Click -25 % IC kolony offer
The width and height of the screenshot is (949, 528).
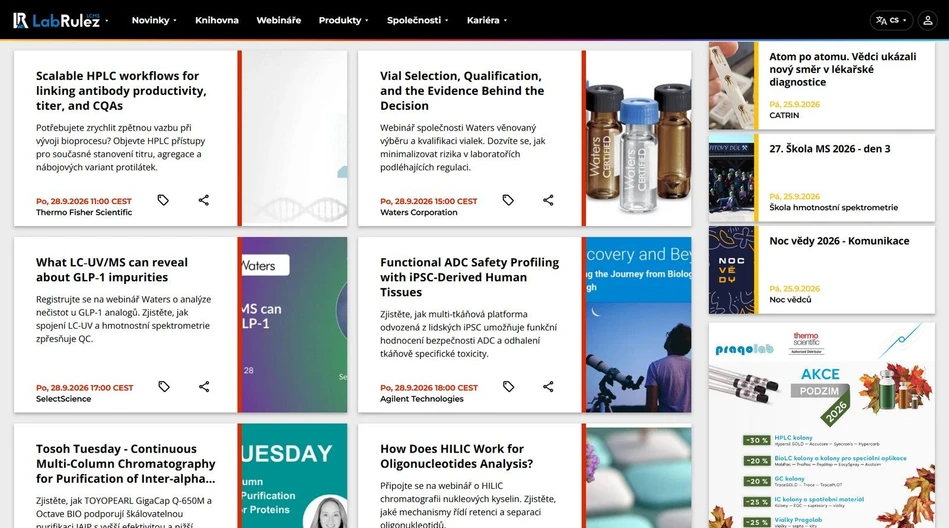(x=804, y=501)
